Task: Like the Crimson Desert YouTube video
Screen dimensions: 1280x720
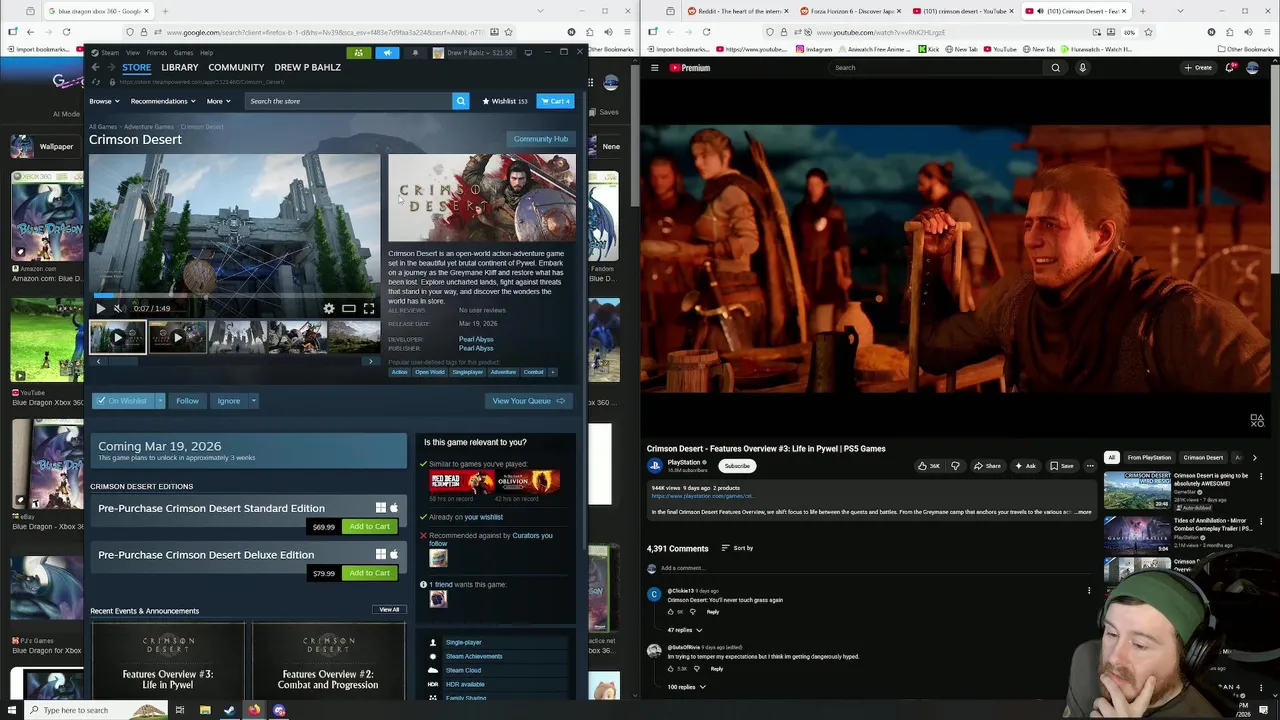Action: (931, 466)
